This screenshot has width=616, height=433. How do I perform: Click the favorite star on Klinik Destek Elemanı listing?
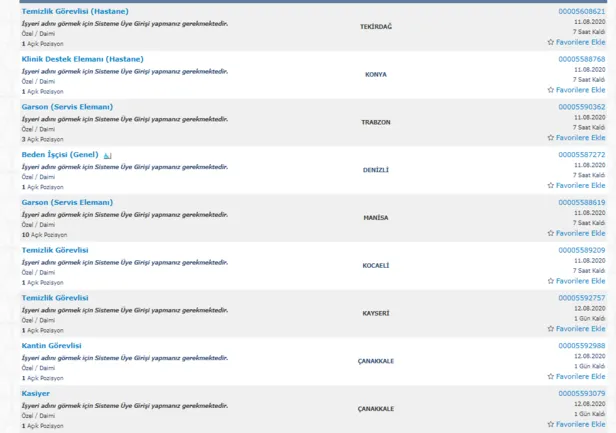550,90
